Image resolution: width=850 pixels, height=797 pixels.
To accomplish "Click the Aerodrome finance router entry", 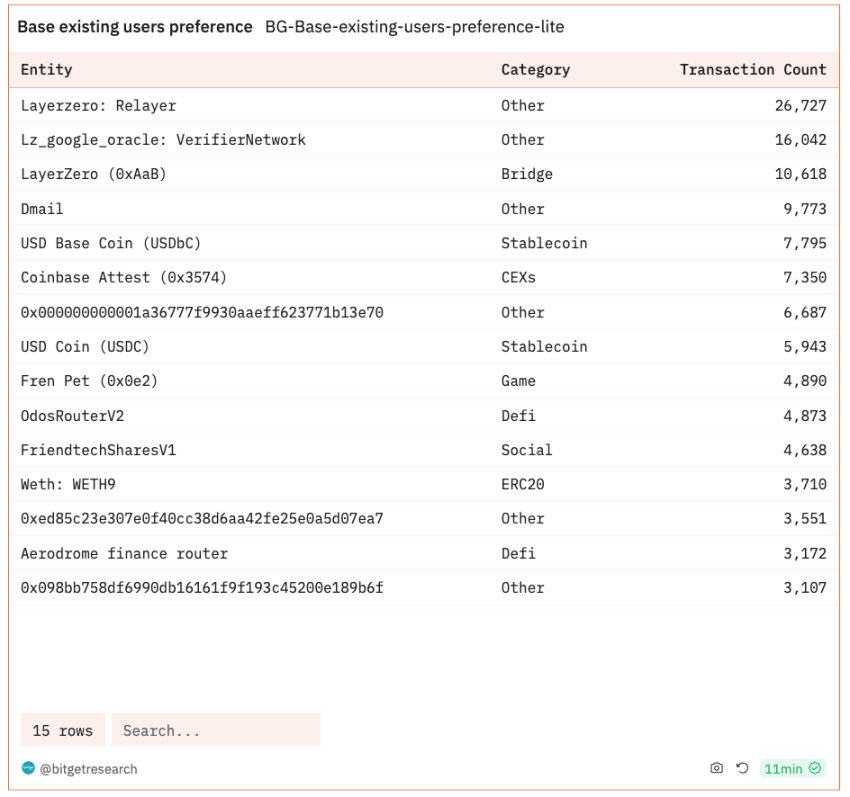I will (124, 553).
